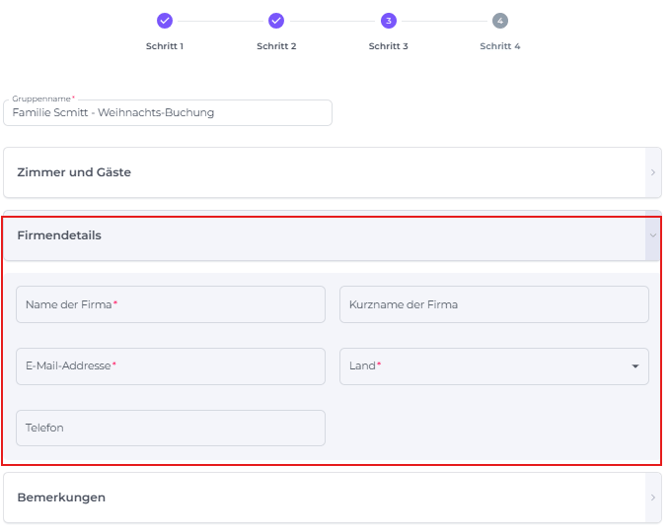Image resolution: width=670 pixels, height=530 pixels.
Task: Expand the Bemerkungen section
Action: click(x=320, y=497)
